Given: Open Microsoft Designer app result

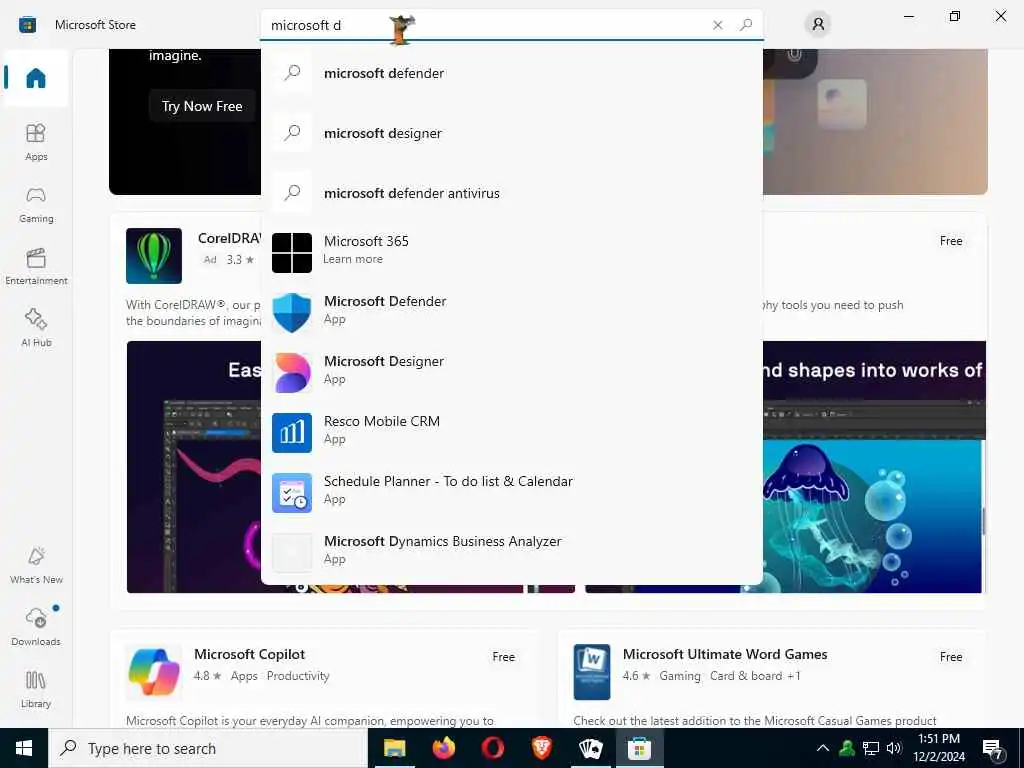Looking at the screenshot, I should (x=511, y=373).
